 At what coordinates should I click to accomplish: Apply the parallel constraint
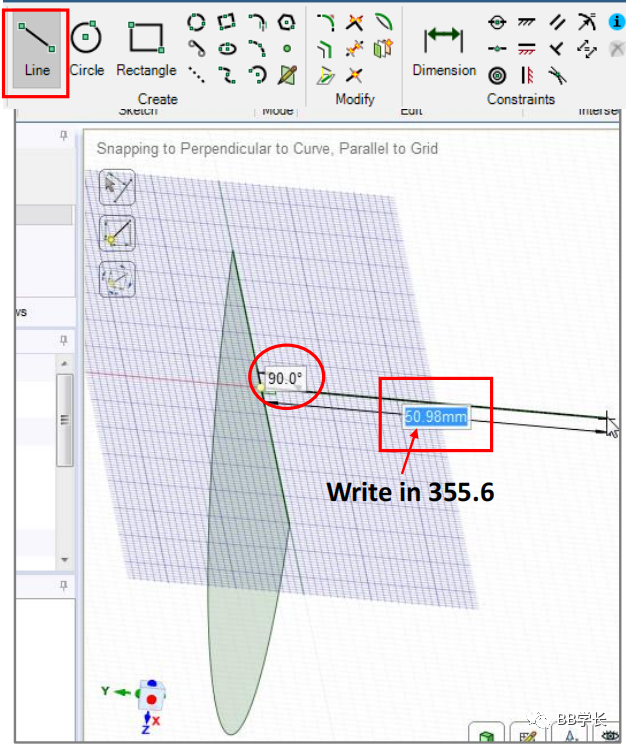coord(557,22)
